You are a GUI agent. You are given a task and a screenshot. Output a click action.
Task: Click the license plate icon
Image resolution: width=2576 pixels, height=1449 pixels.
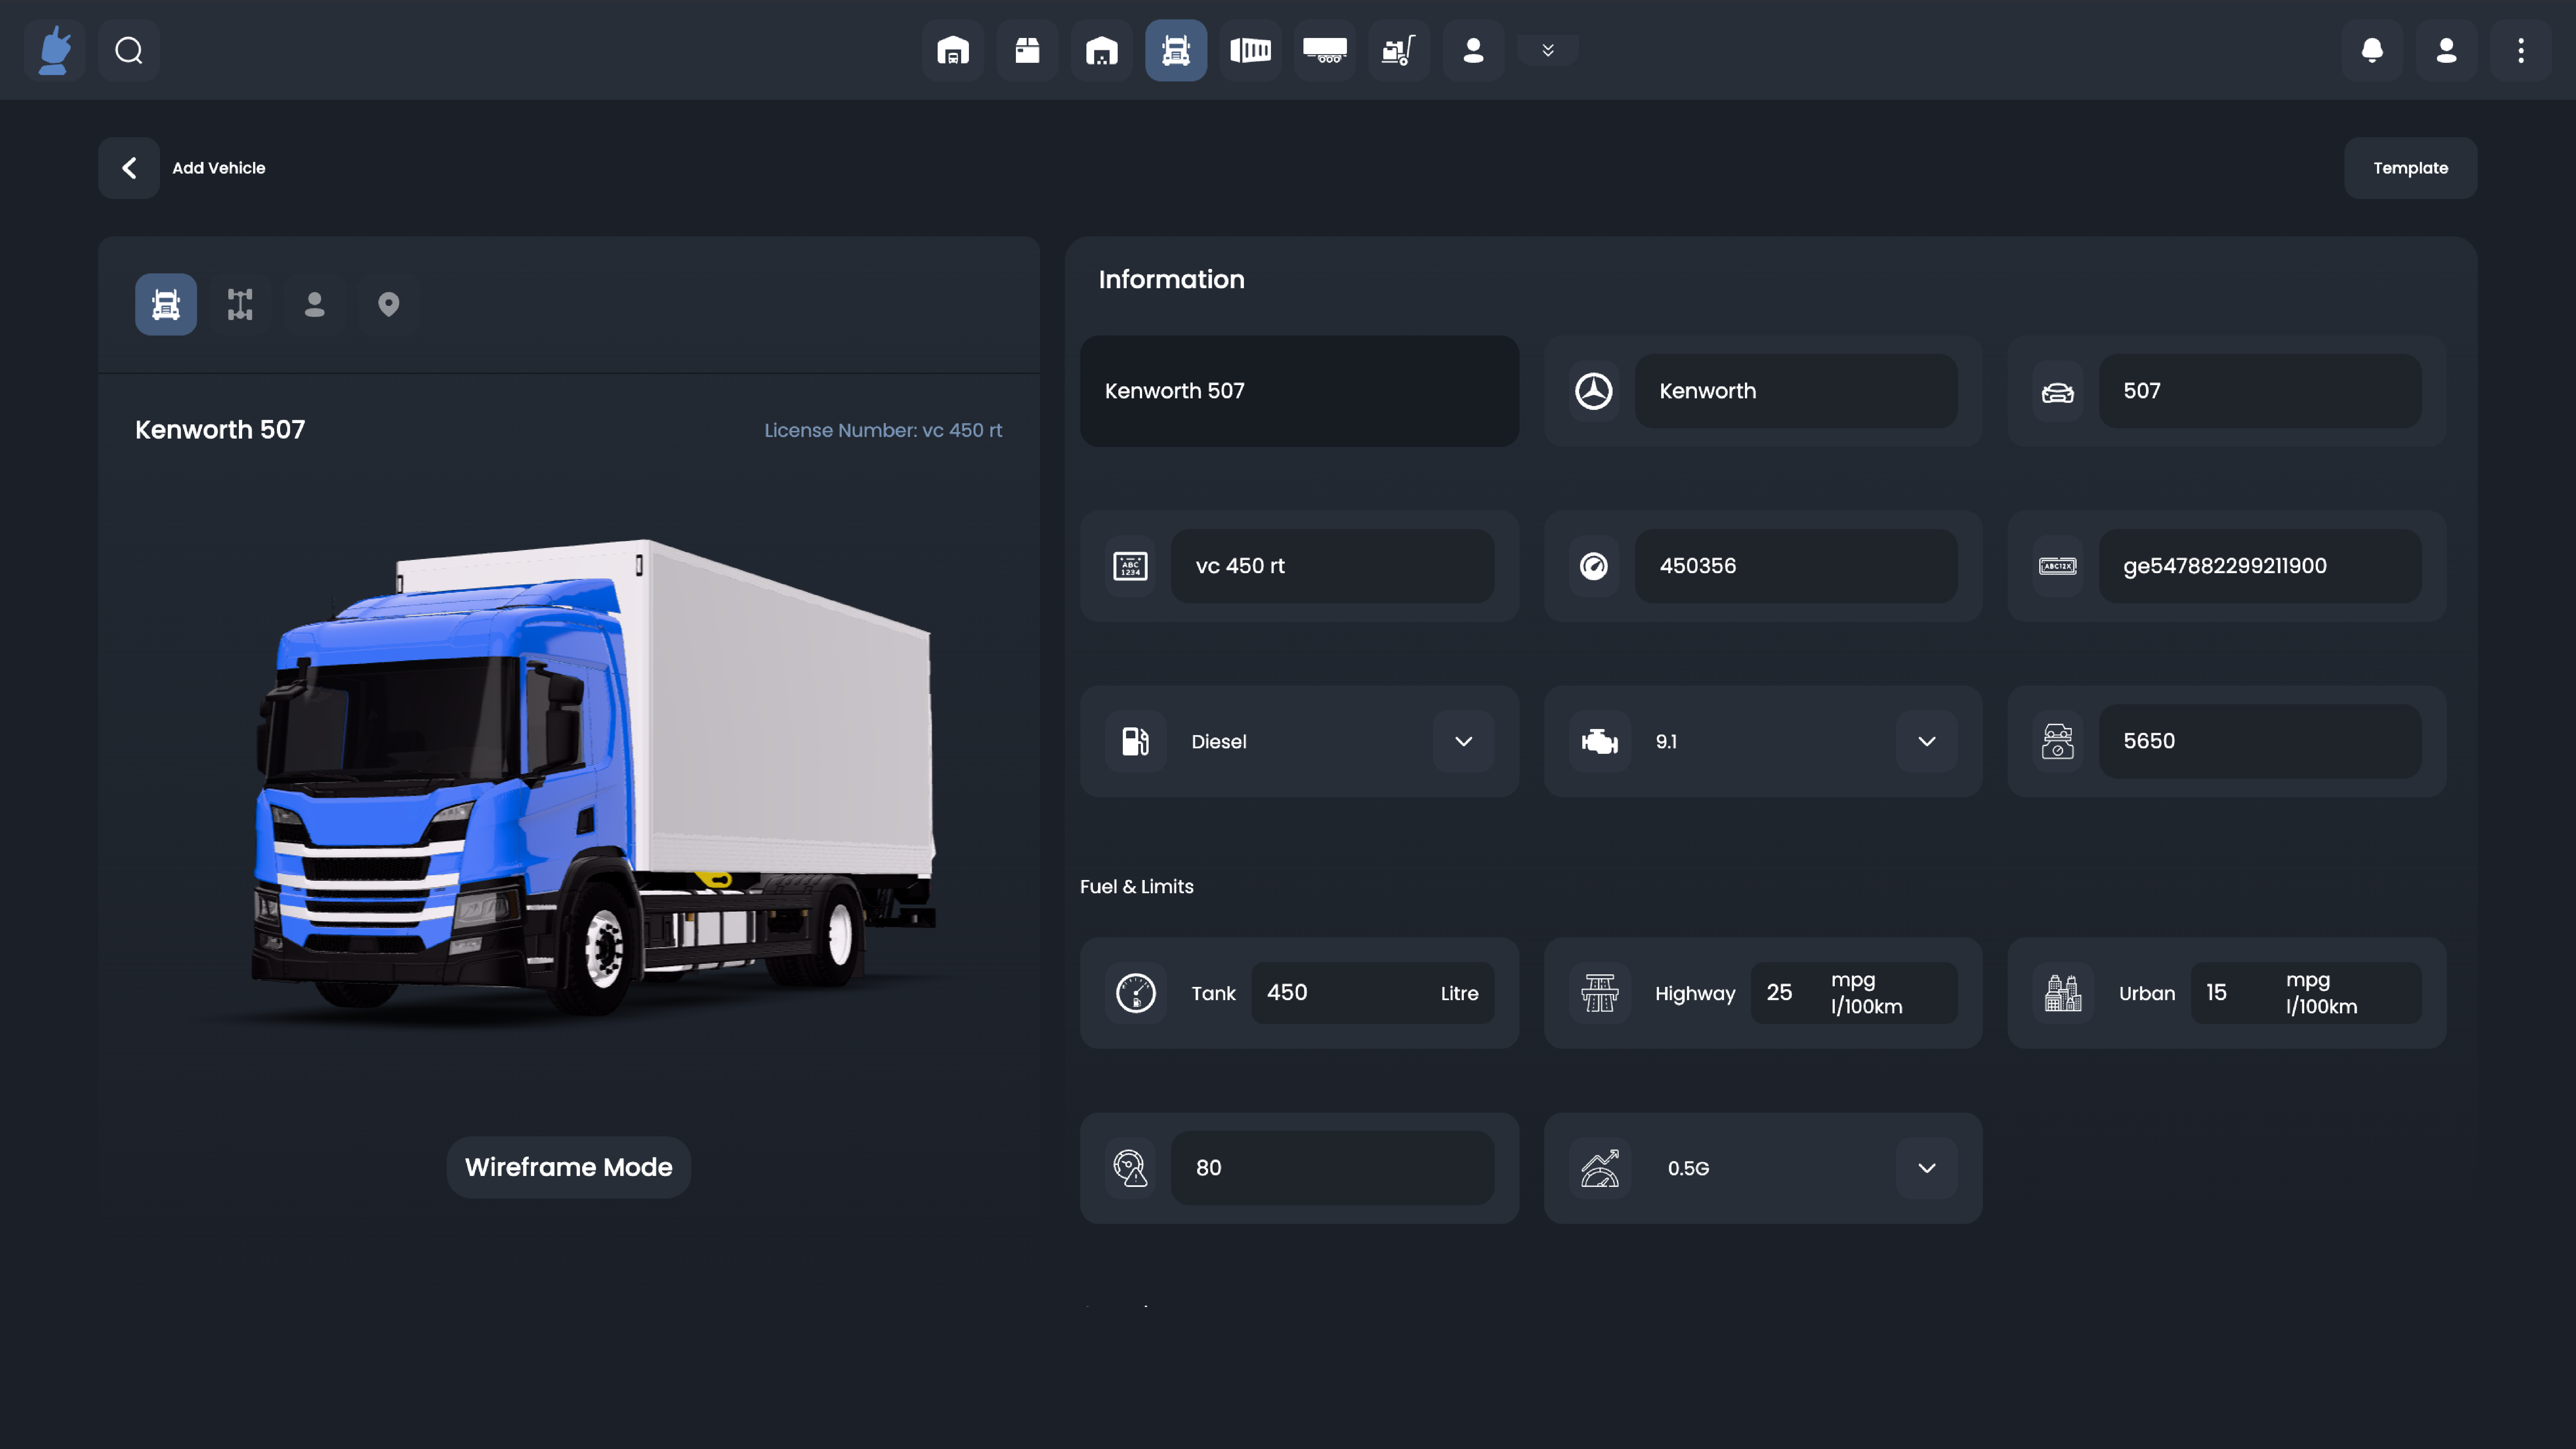[1130, 566]
